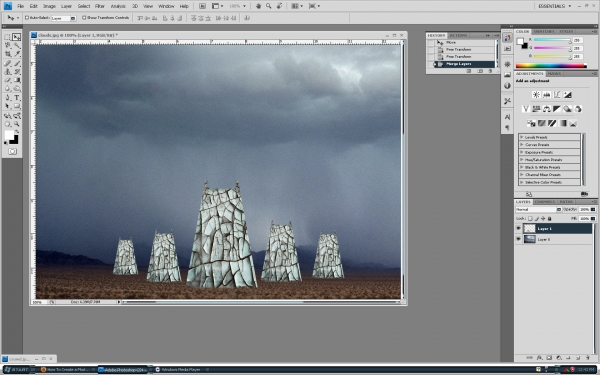
Task: Toggle lock position icon
Action: click(543, 218)
